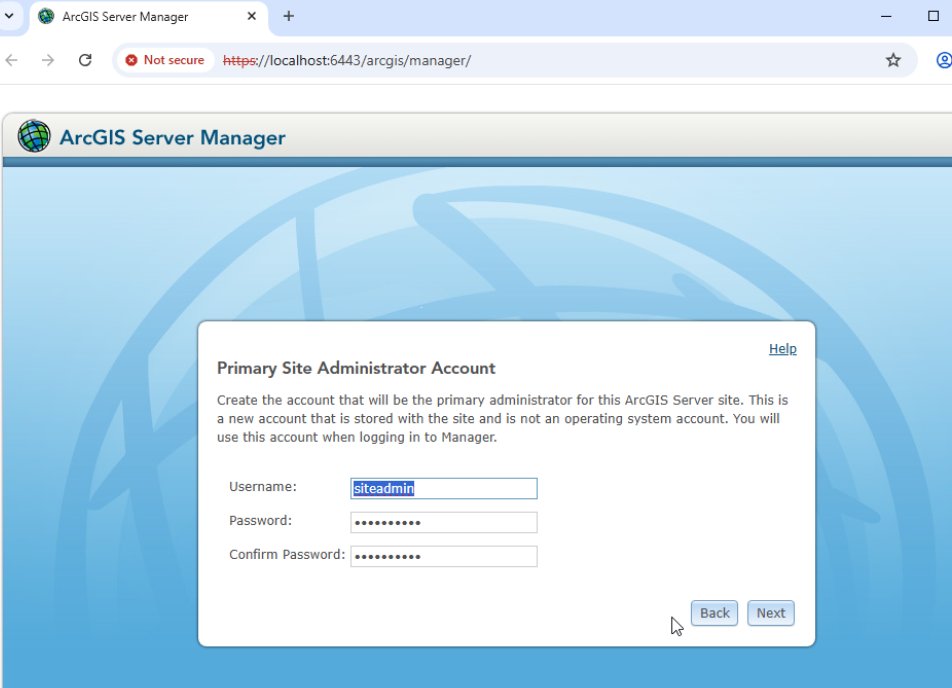
Task: Click the ArcGIS Server Manager header title
Action: (x=172, y=138)
